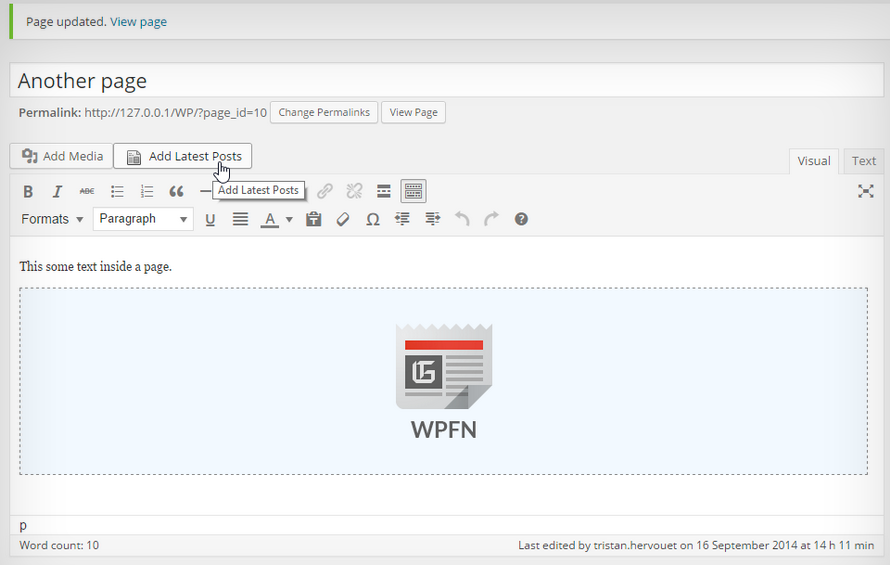The image size is (890, 565).
Task: Increase indent of the paragraph
Action: click(x=433, y=219)
